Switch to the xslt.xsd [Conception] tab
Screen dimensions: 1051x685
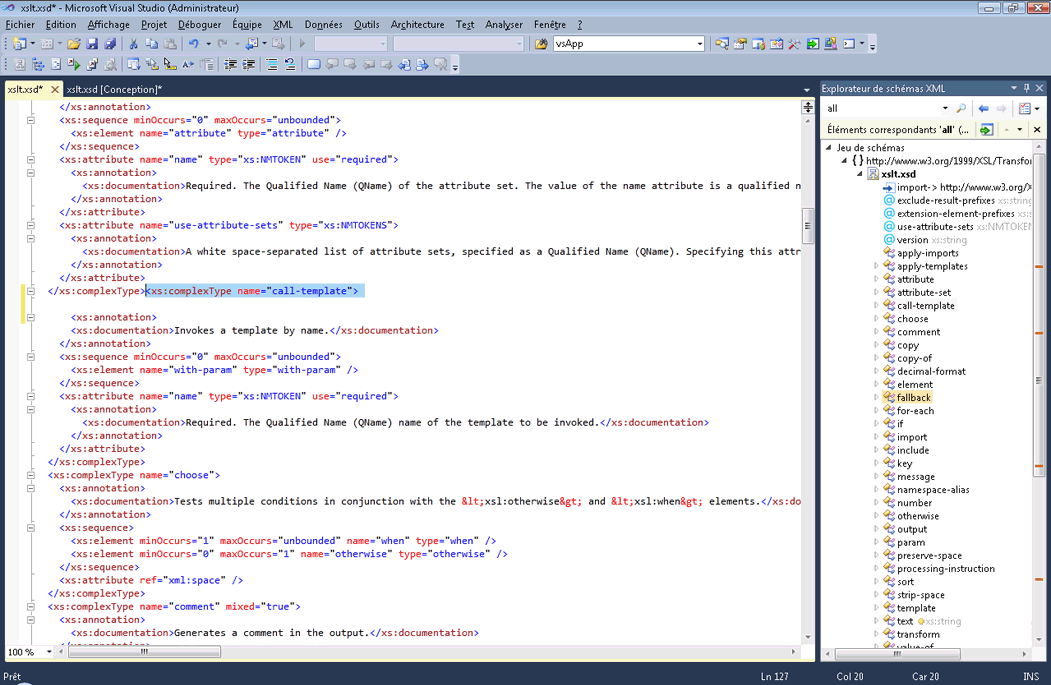coord(114,90)
